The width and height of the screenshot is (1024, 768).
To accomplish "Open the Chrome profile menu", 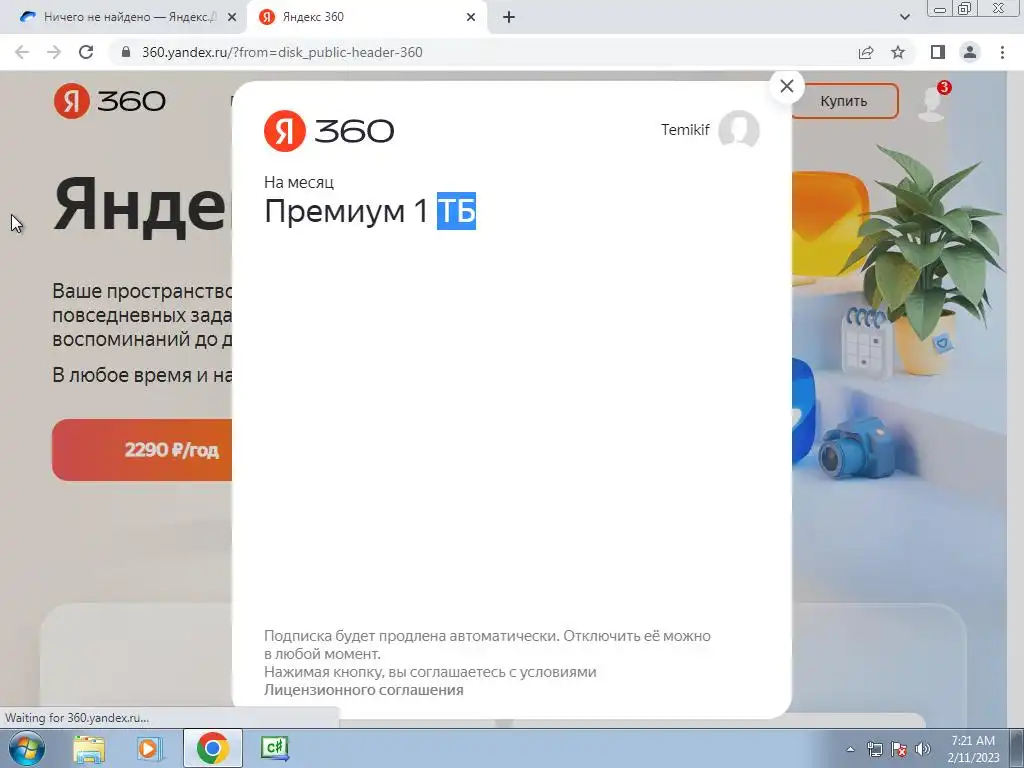I will pyautogui.click(x=970, y=52).
